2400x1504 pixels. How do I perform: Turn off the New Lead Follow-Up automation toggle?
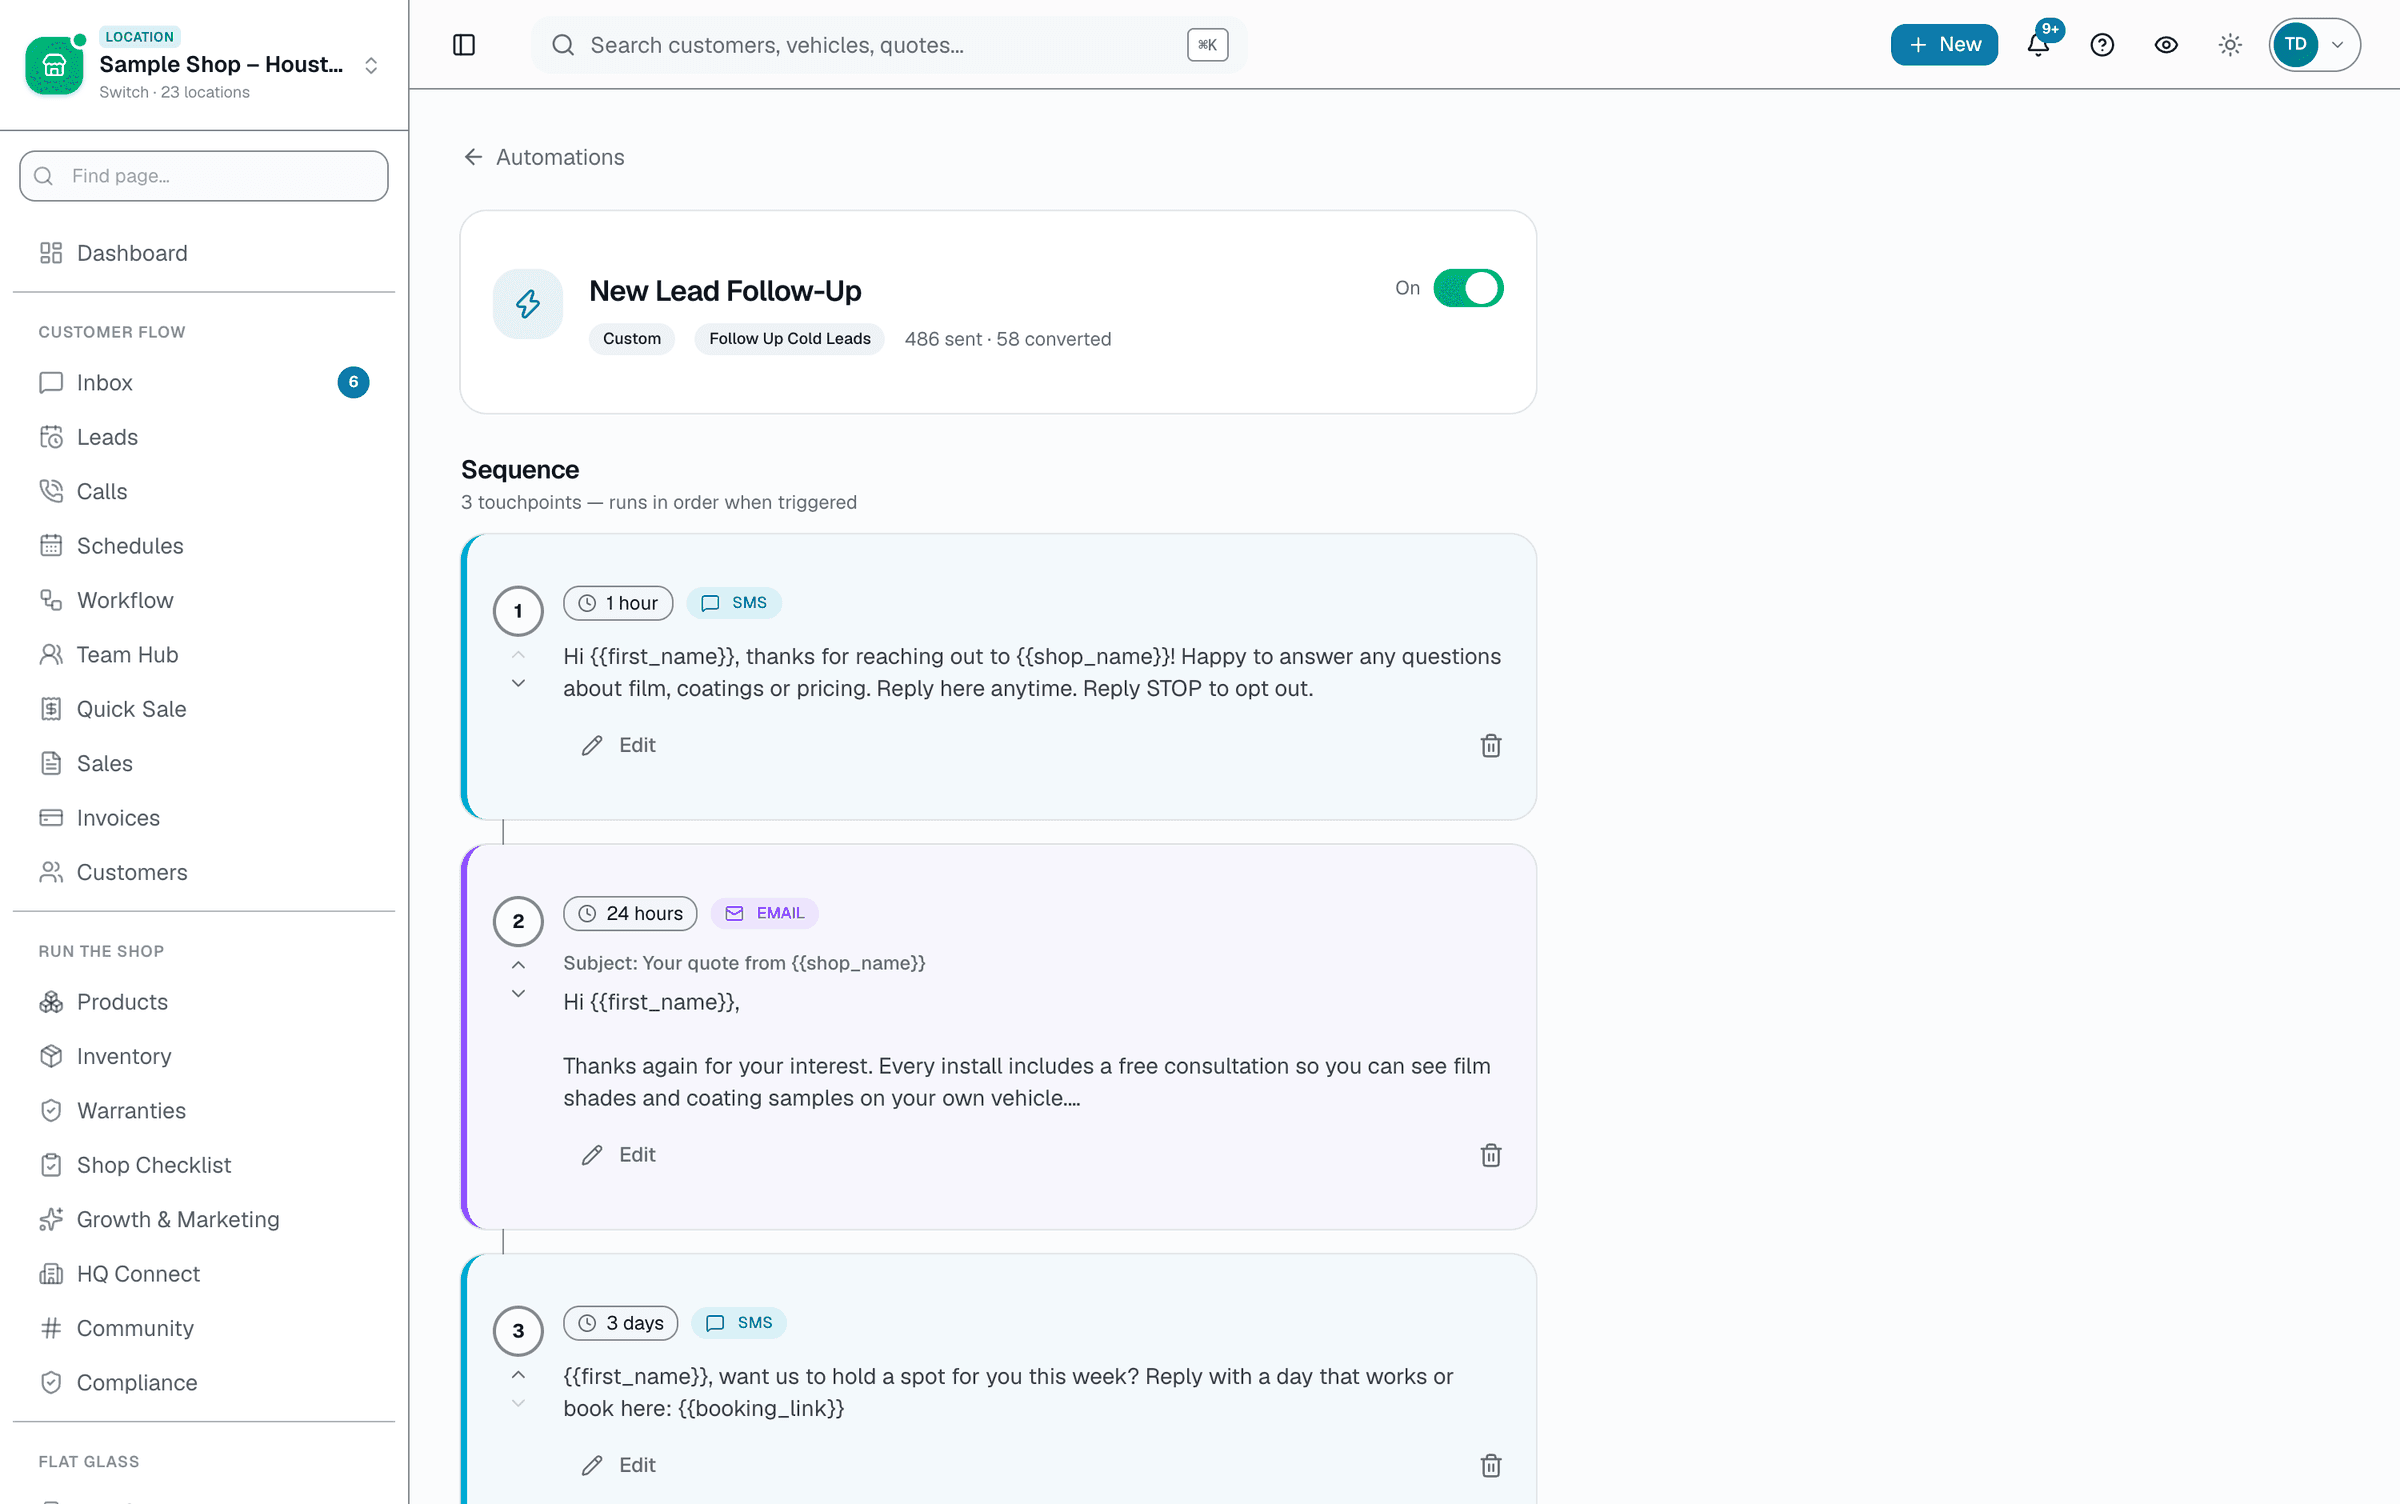click(x=1468, y=288)
